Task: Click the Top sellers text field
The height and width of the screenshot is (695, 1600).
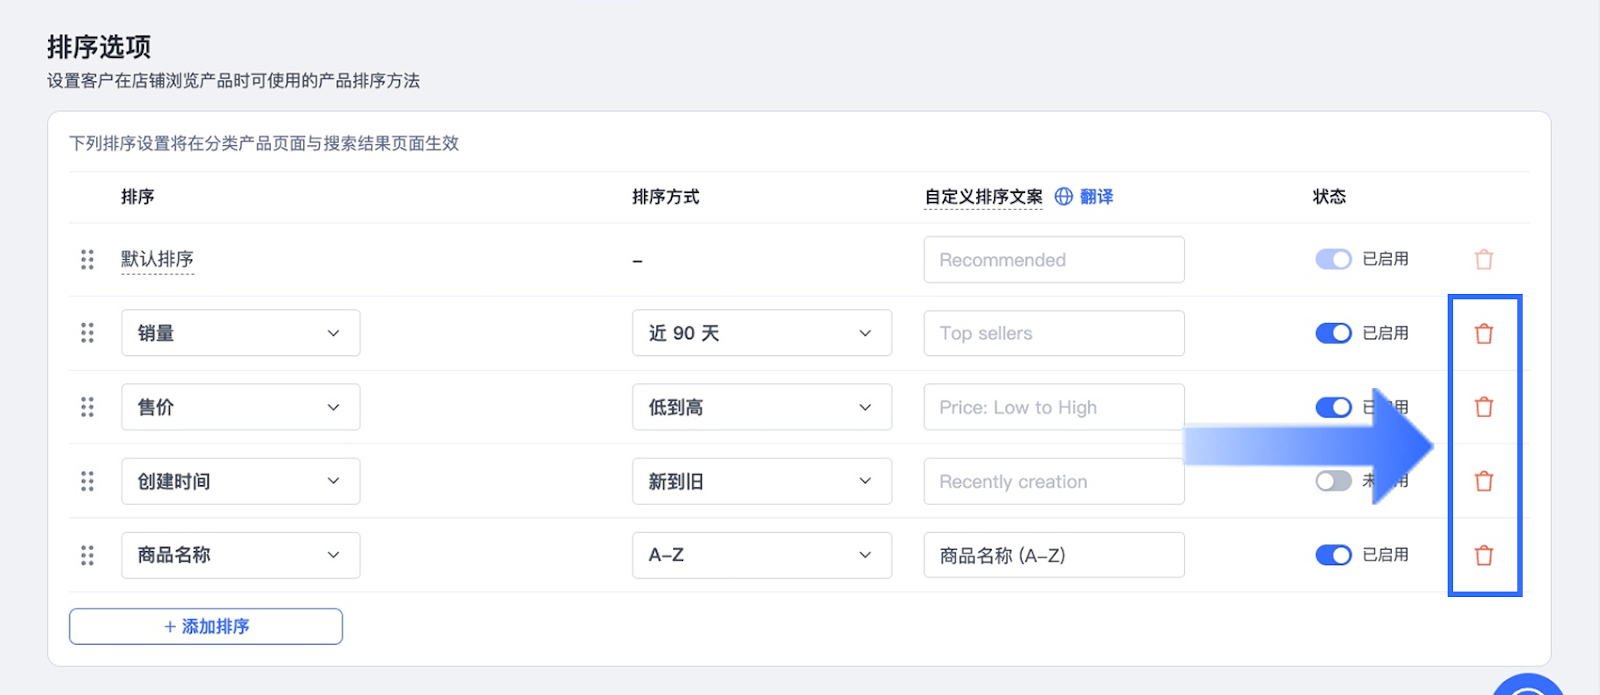Action: click(1053, 333)
